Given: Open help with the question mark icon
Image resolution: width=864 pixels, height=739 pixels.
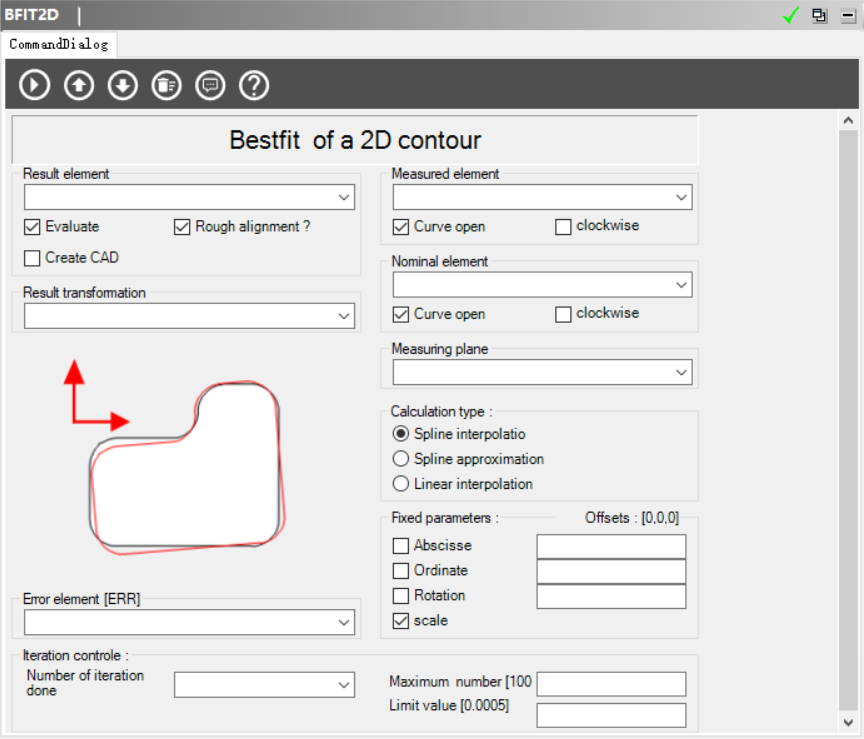Looking at the screenshot, I should click(x=254, y=85).
